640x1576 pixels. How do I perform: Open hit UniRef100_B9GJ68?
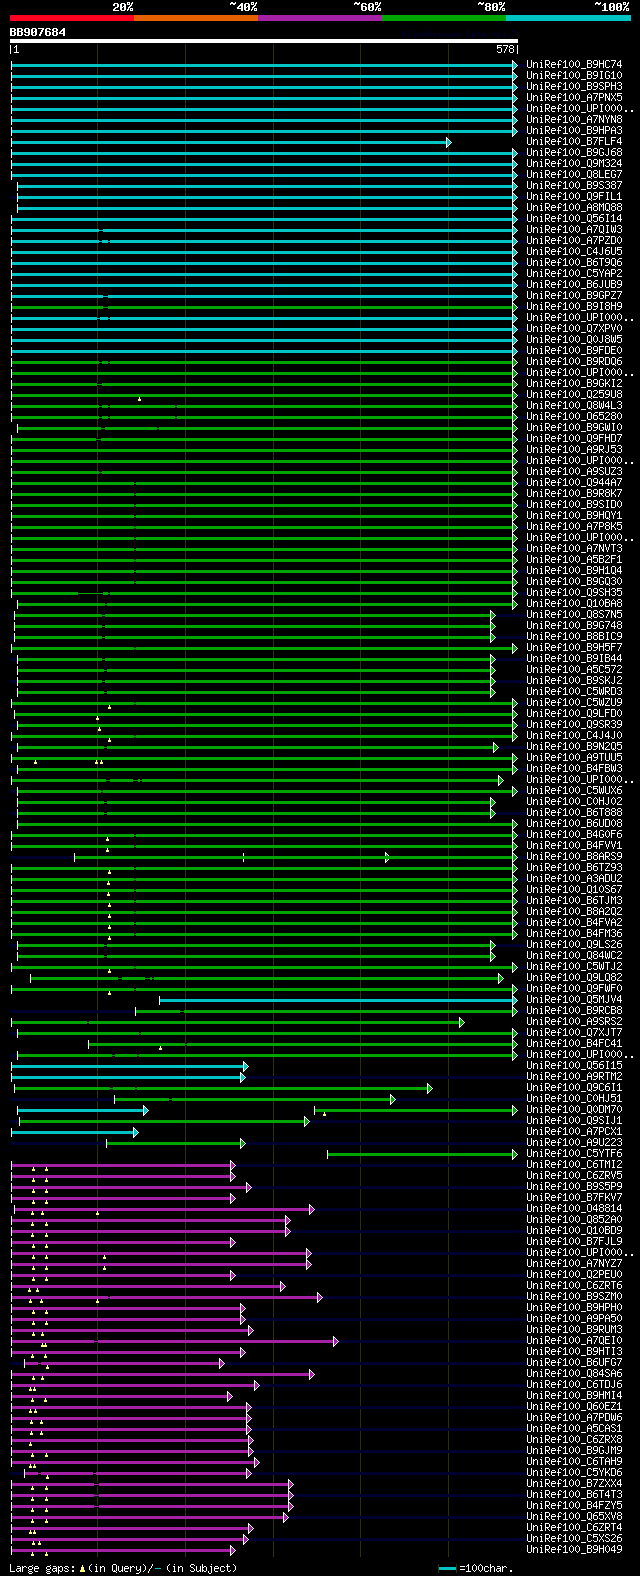[574, 153]
